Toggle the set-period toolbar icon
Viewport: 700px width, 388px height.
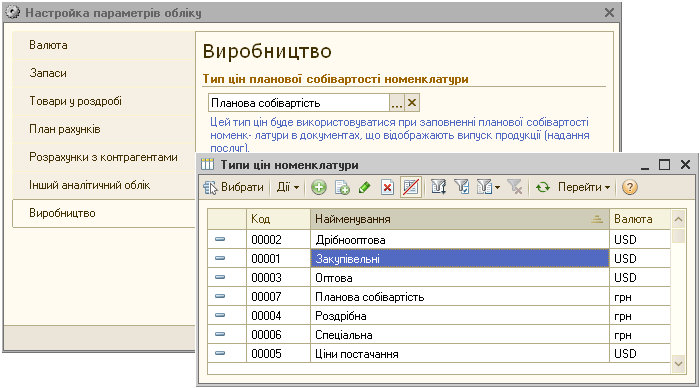click(x=410, y=187)
